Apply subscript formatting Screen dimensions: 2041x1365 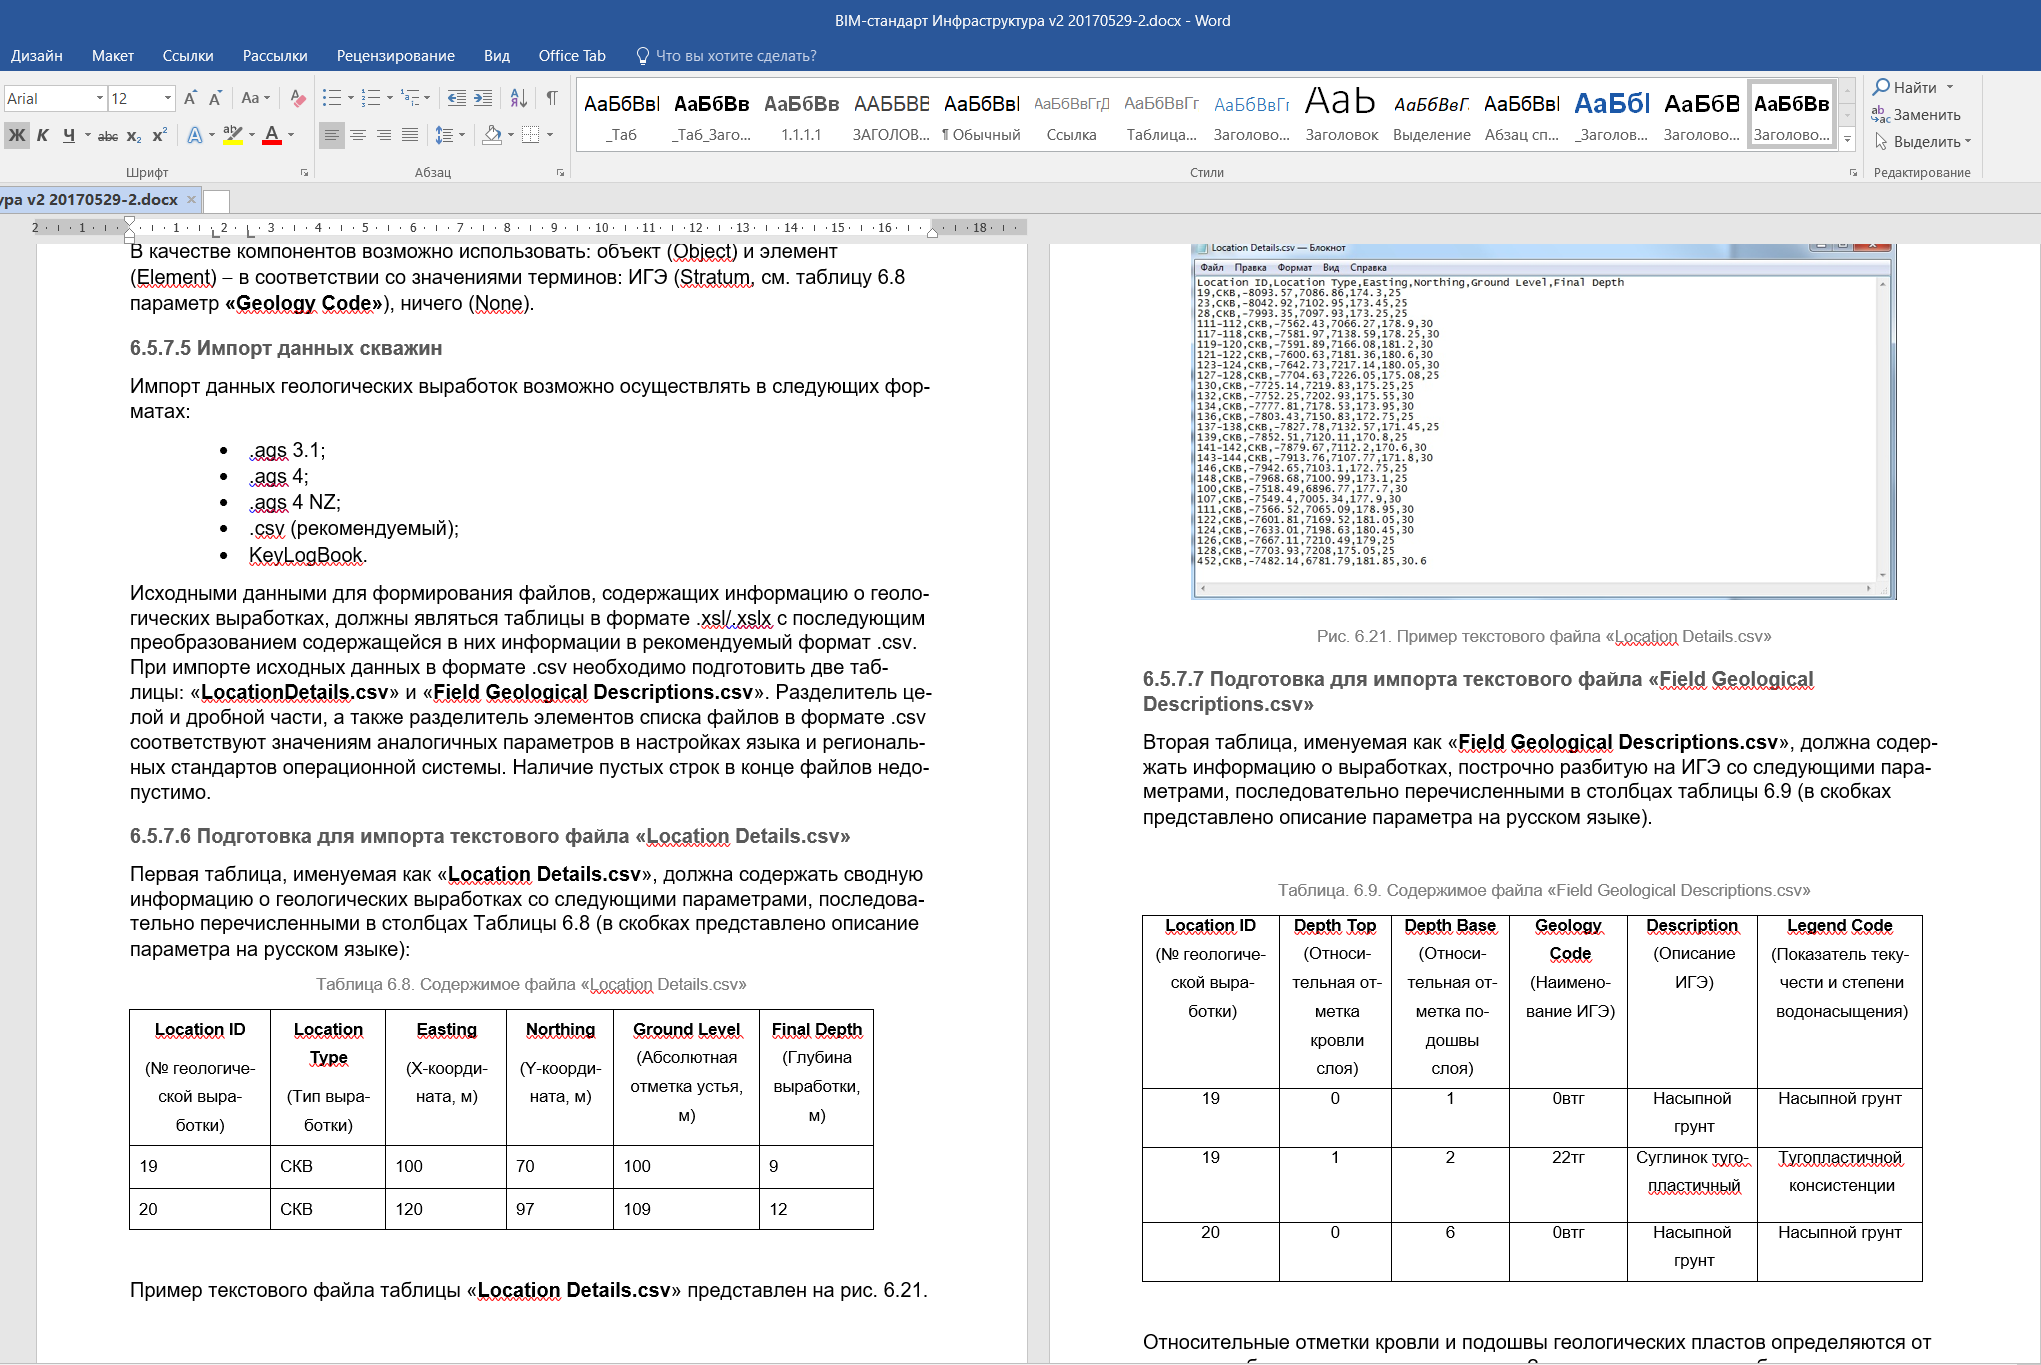point(132,135)
